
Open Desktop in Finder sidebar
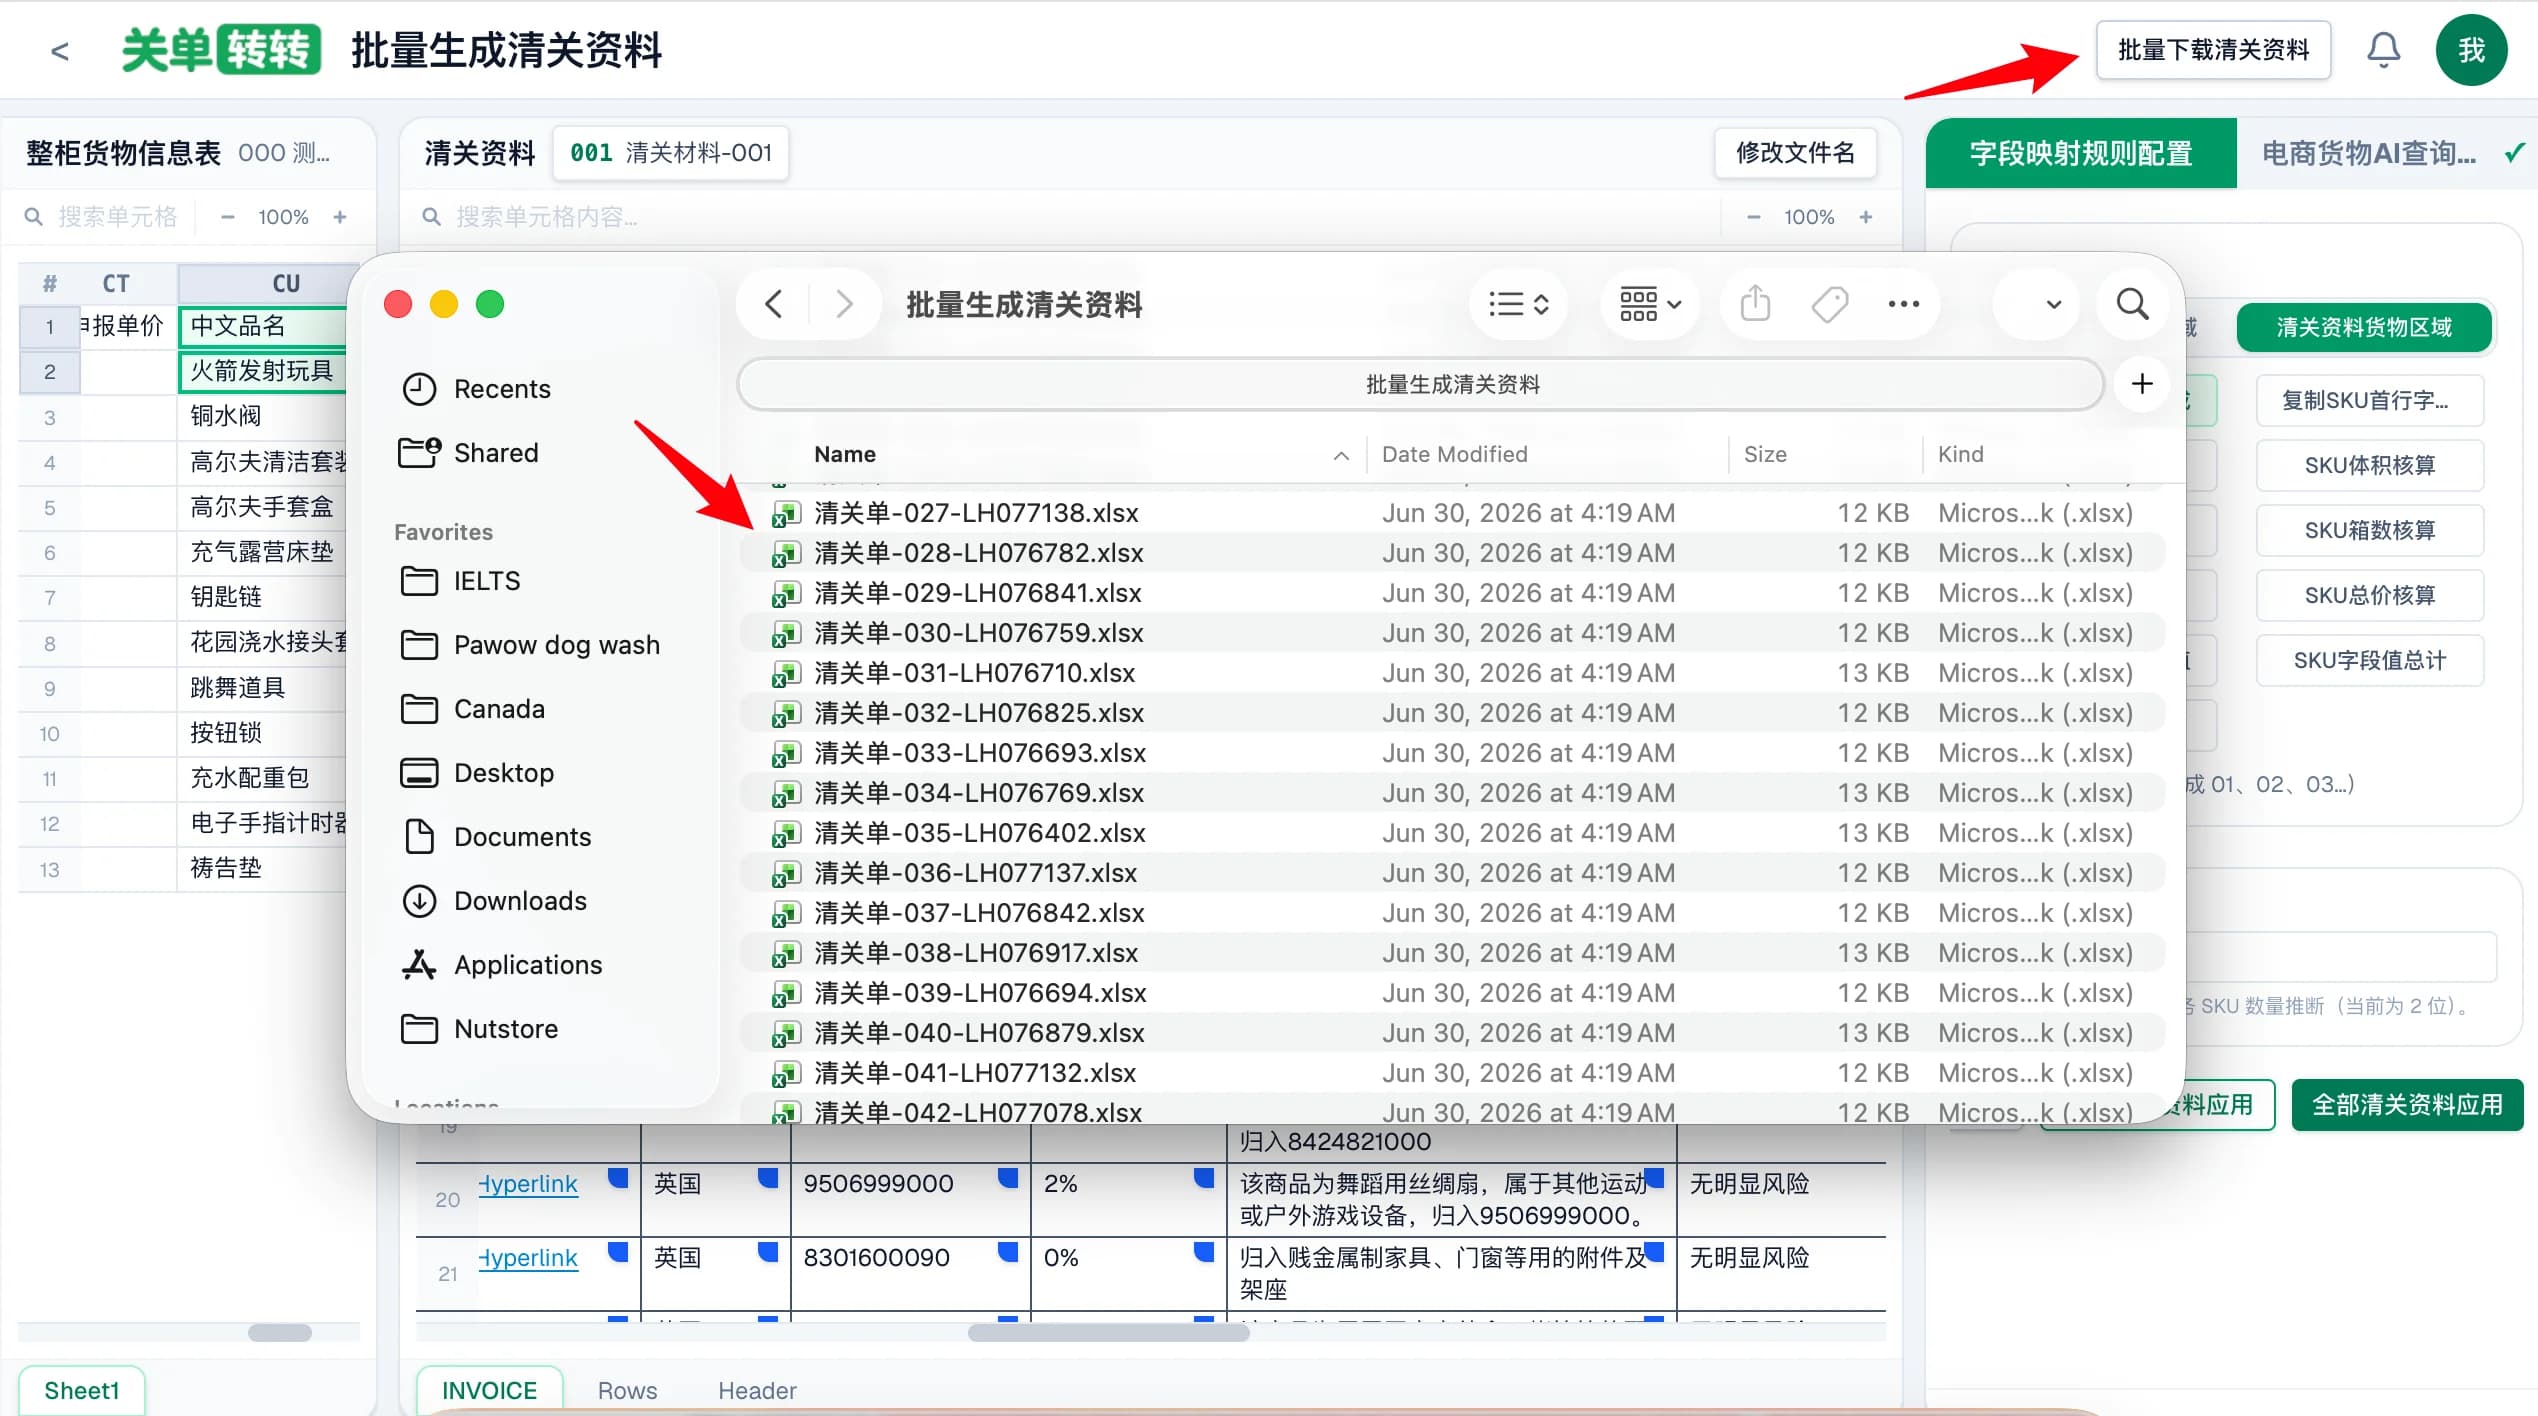tap(503, 773)
